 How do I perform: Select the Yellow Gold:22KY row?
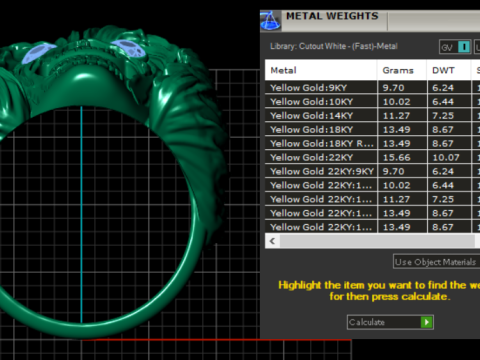[x=372, y=157]
